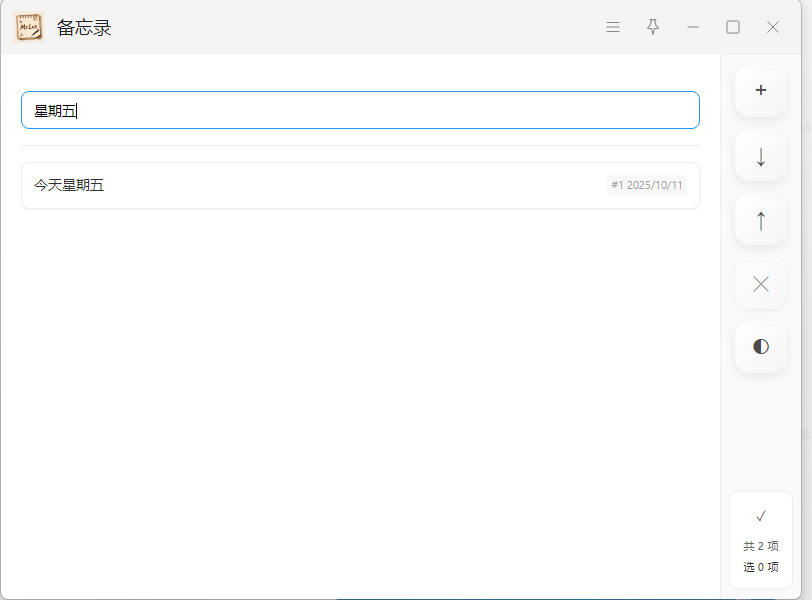Click the 选 0 项 selected count label
The width and height of the screenshot is (812, 600).
point(760,567)
